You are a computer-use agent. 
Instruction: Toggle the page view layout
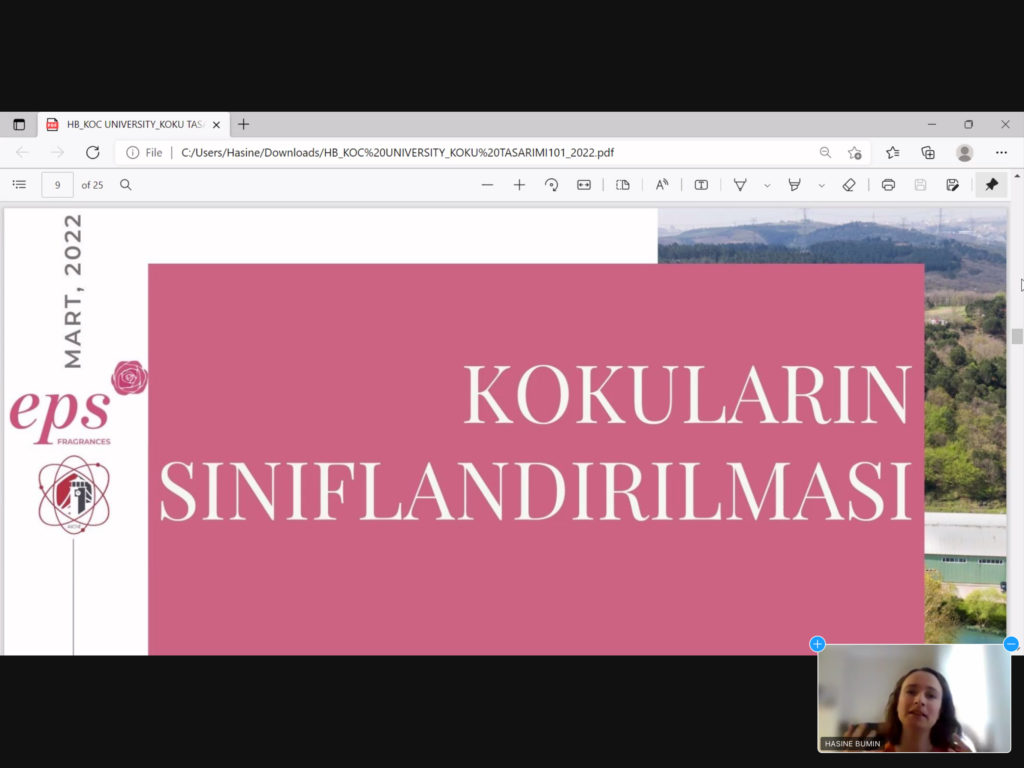(x=623, y=185)
